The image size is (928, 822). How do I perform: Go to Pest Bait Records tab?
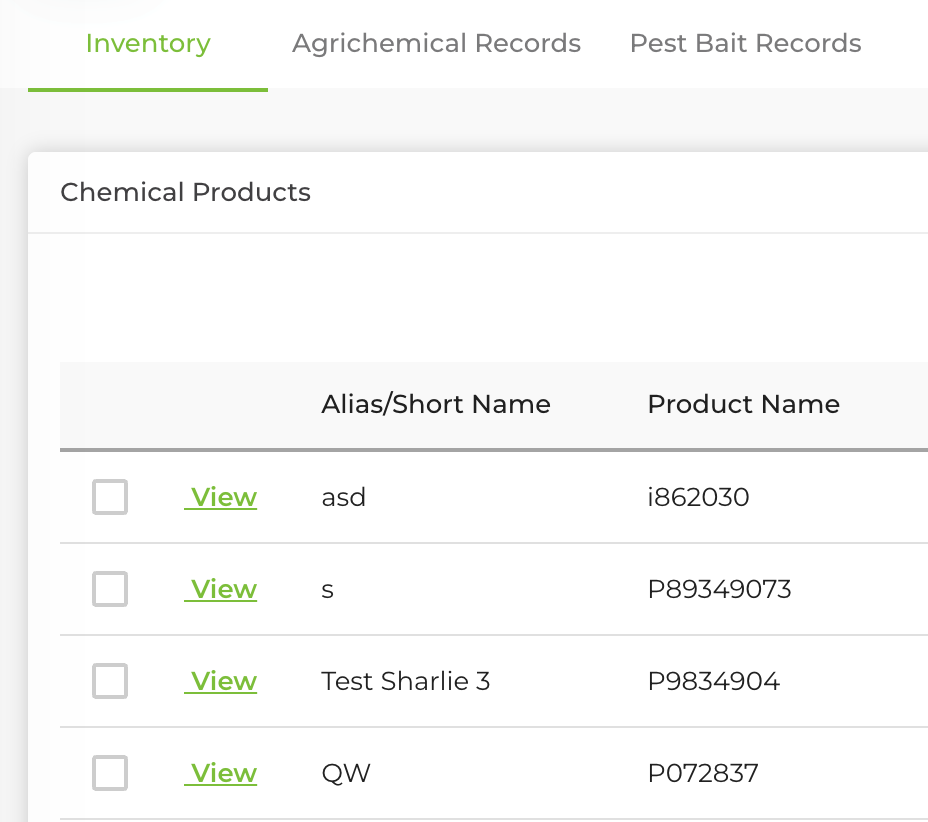pos(745,44)
